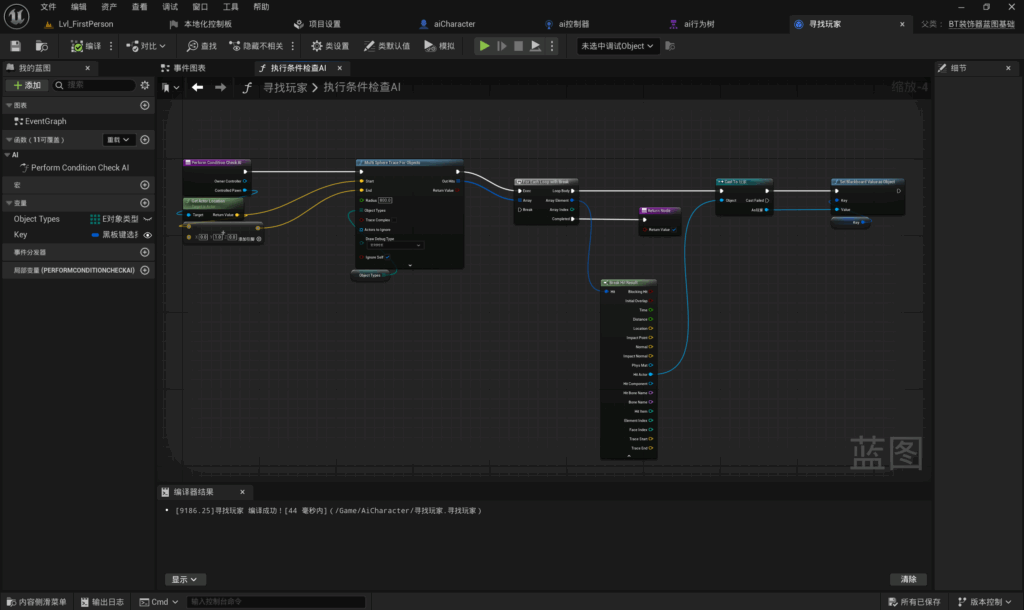Open My Blueprint settings gear
Screen dimensions: 1024x610
145,86
